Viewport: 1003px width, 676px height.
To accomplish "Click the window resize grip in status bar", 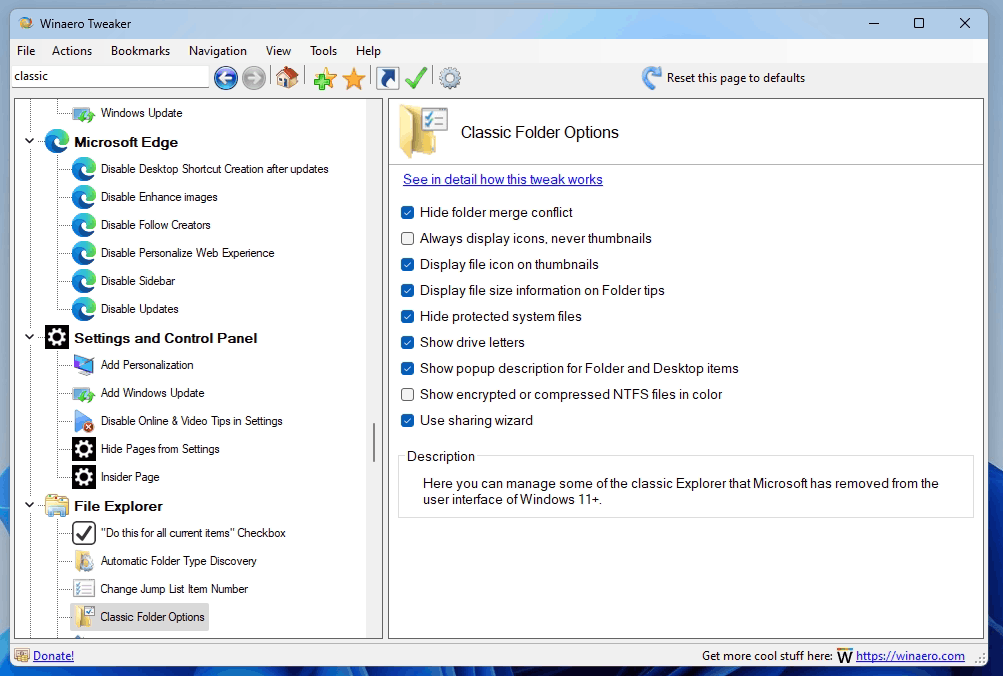I will [x=981, y=657].
